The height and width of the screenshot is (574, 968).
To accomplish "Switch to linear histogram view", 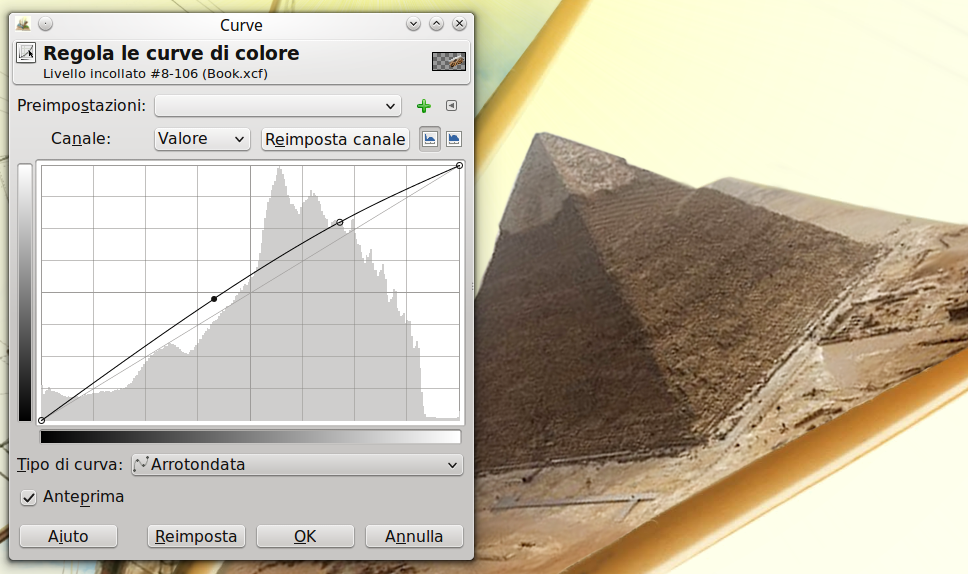I will (430, 139).
